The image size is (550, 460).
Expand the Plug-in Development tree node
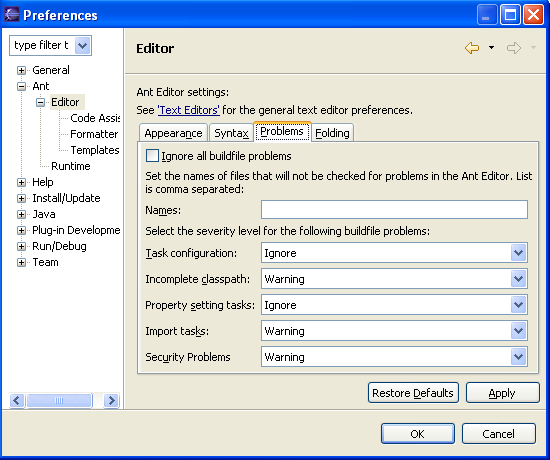[x=21, y=231]
